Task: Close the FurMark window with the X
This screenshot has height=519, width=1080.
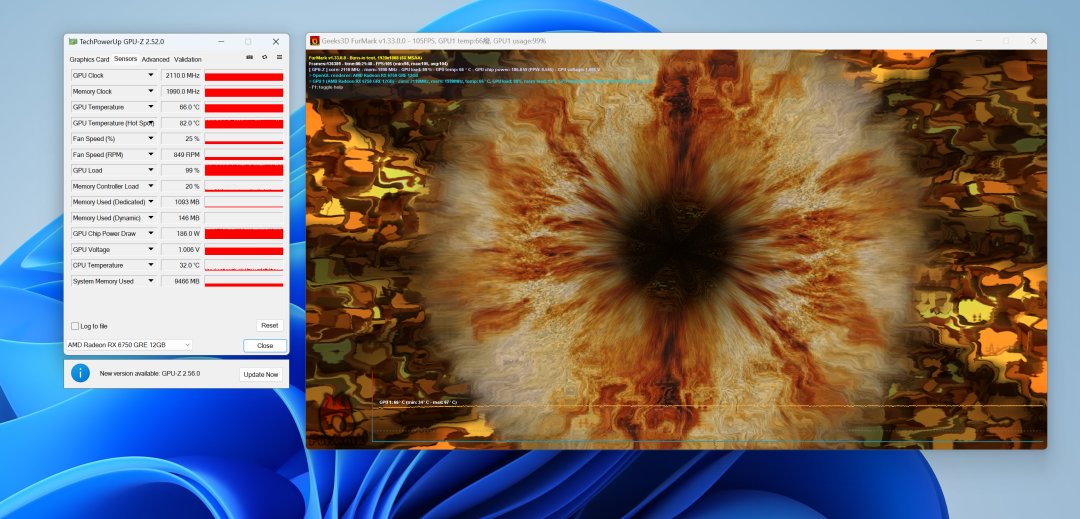Action: point(1033,41)
